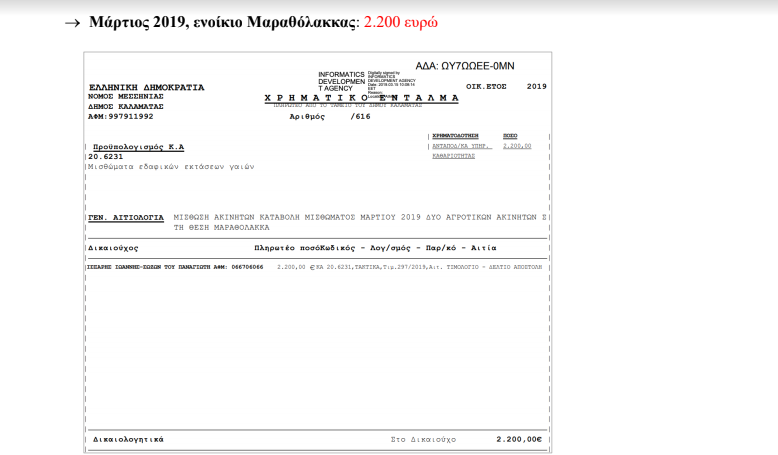Click the "ΑΔΑ: ΩΥ7ΩΩΕΕ-0ΜΝ" code
778x455 pixels.
(465, 66)
